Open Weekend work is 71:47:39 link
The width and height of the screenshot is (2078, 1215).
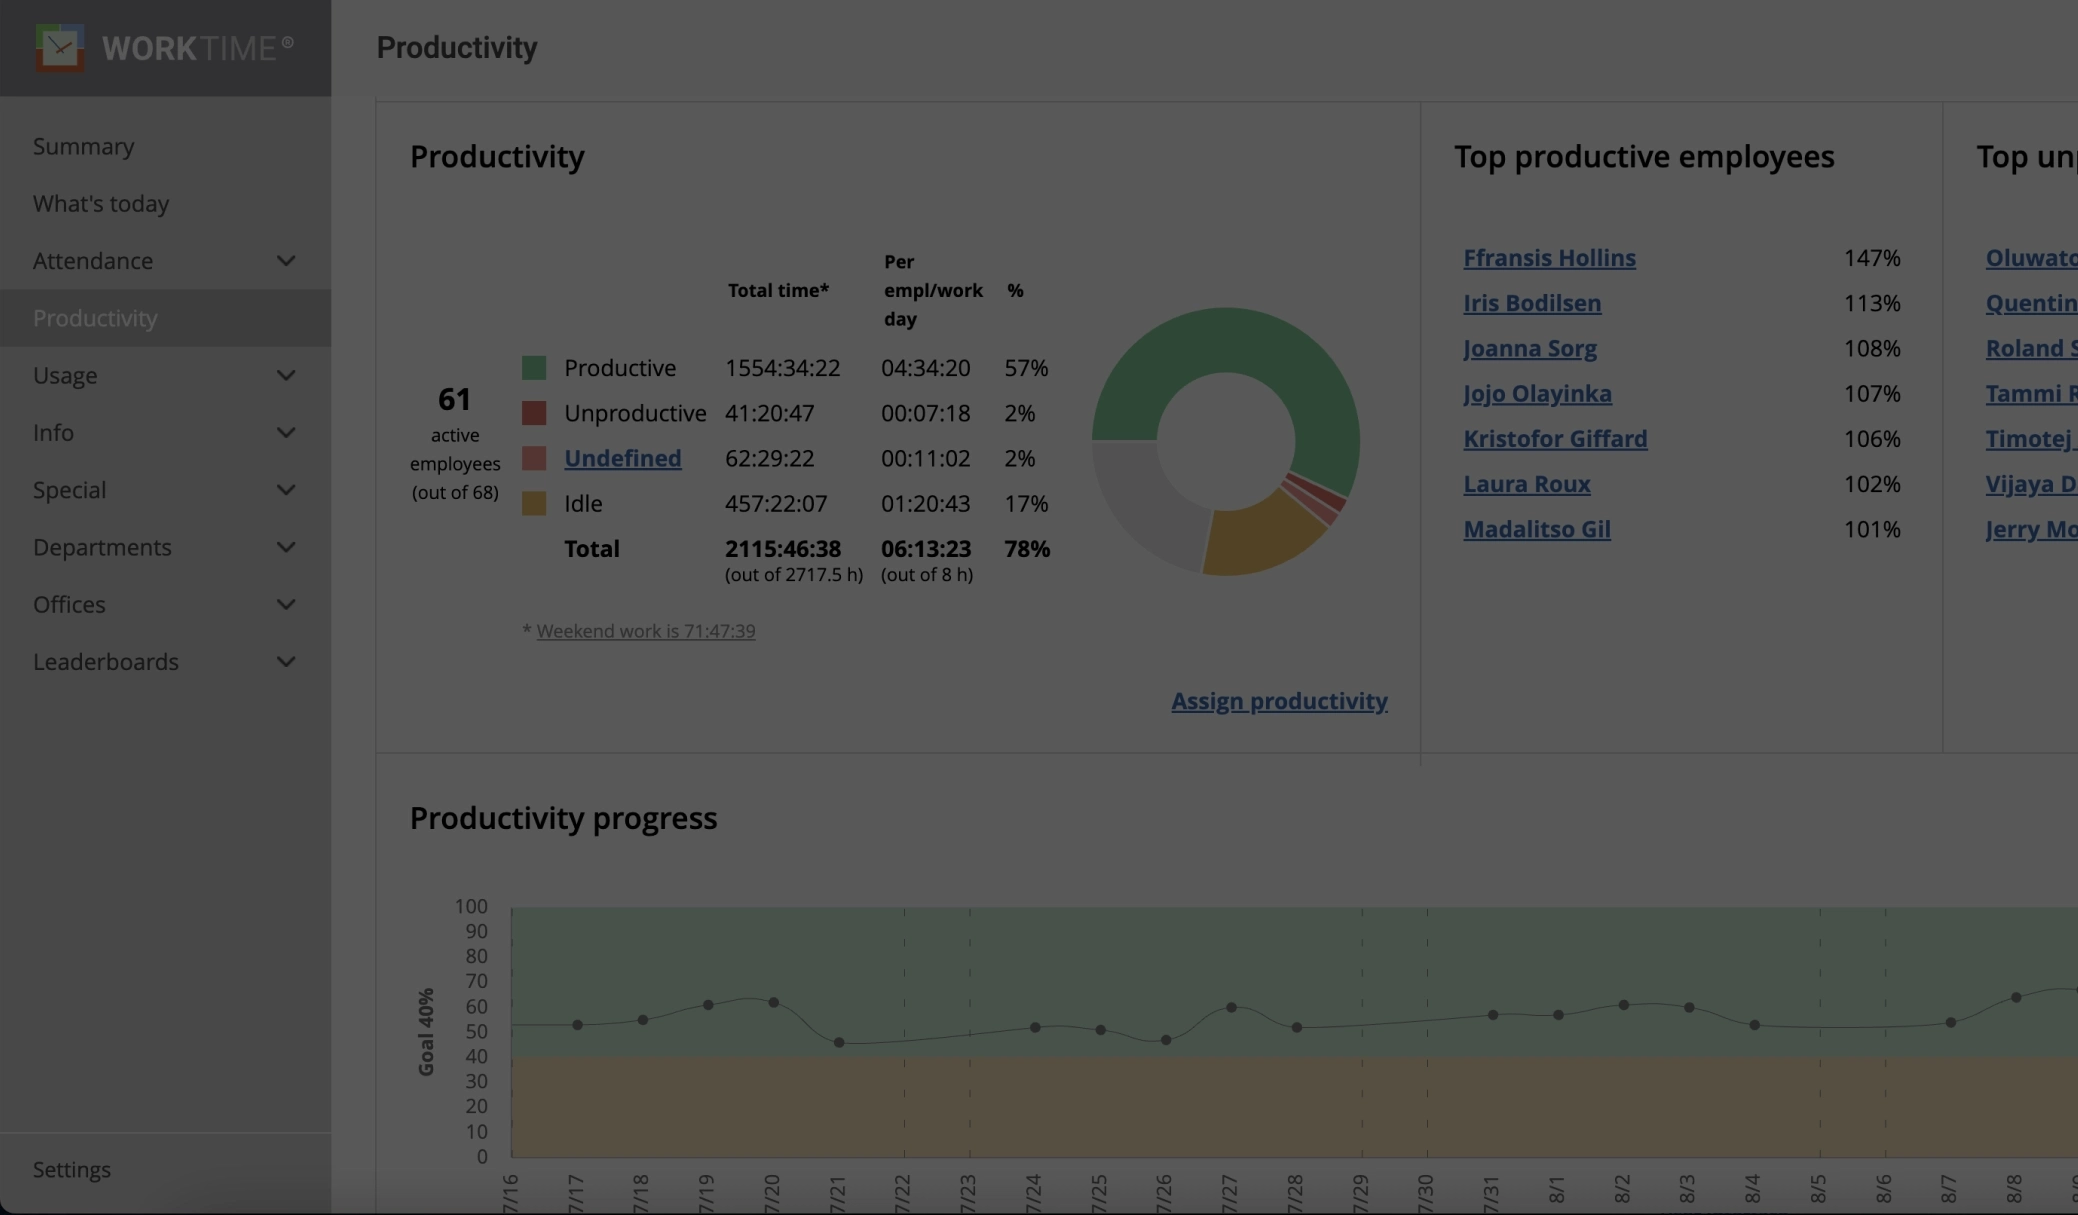coord(646,631)
